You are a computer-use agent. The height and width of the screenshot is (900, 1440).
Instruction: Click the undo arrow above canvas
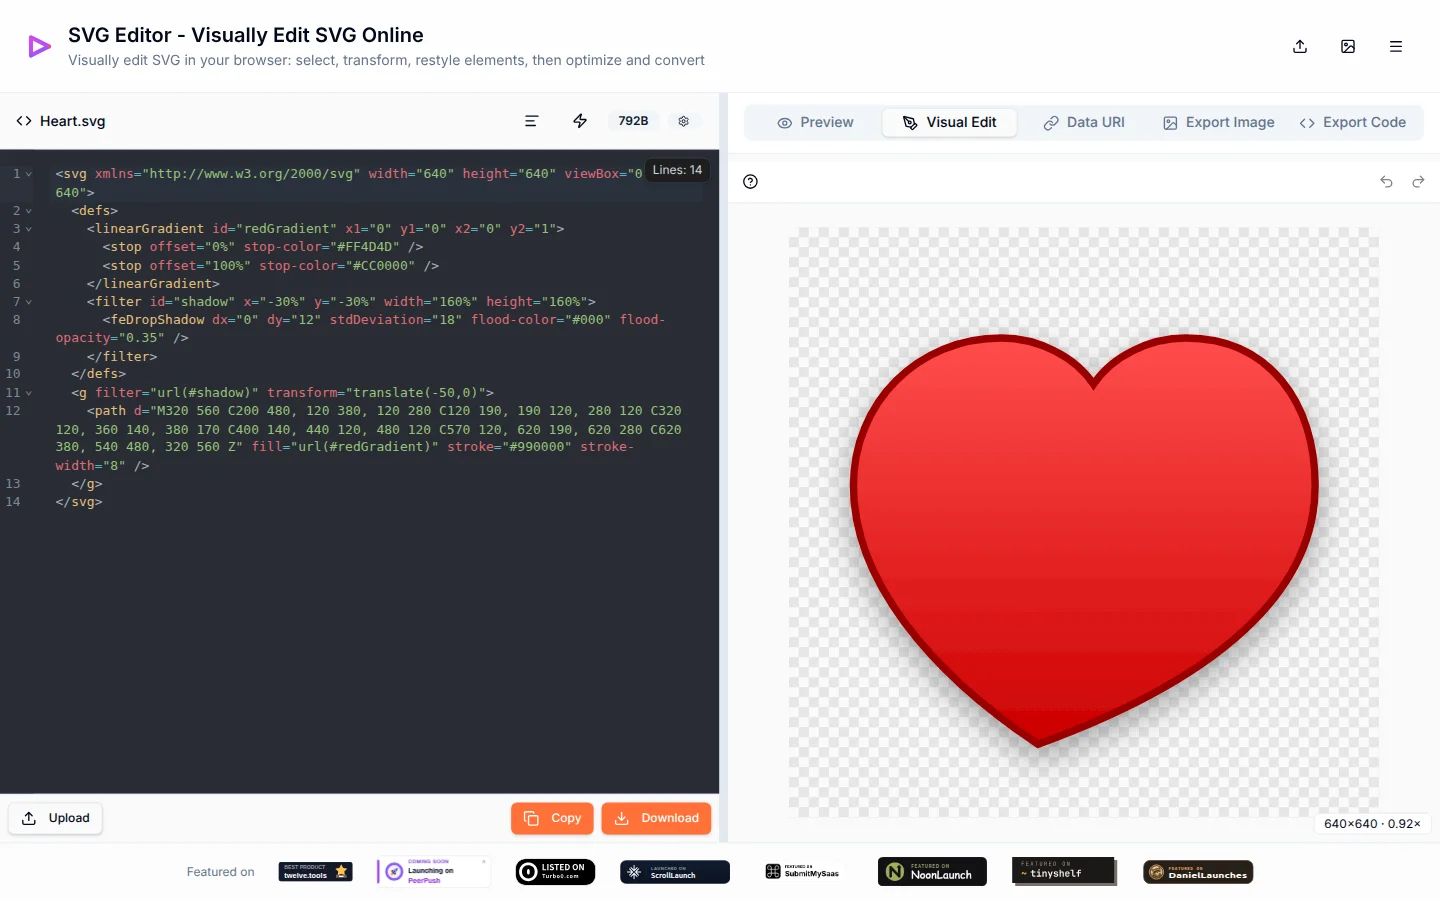point(1386,181)
